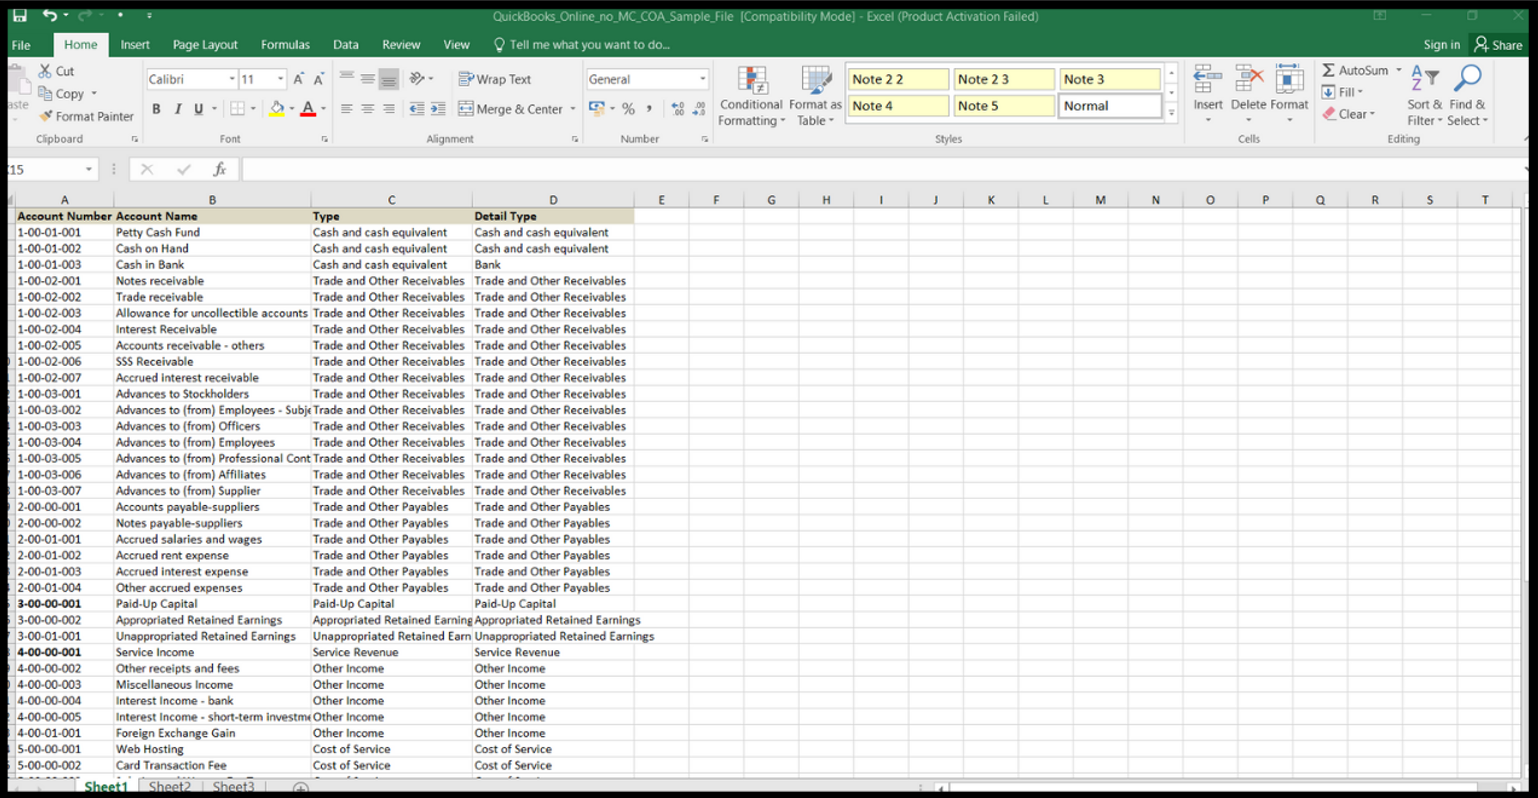This screenshot has width=1538, height=798.
Task: Center text horizontally
Action: pos(367,109)
